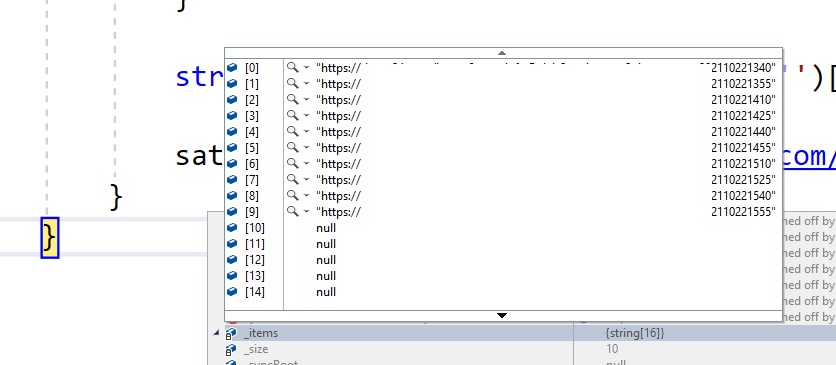Click the null value of element [12]
This screenshot has width=836, height=365.
point(326,259)
